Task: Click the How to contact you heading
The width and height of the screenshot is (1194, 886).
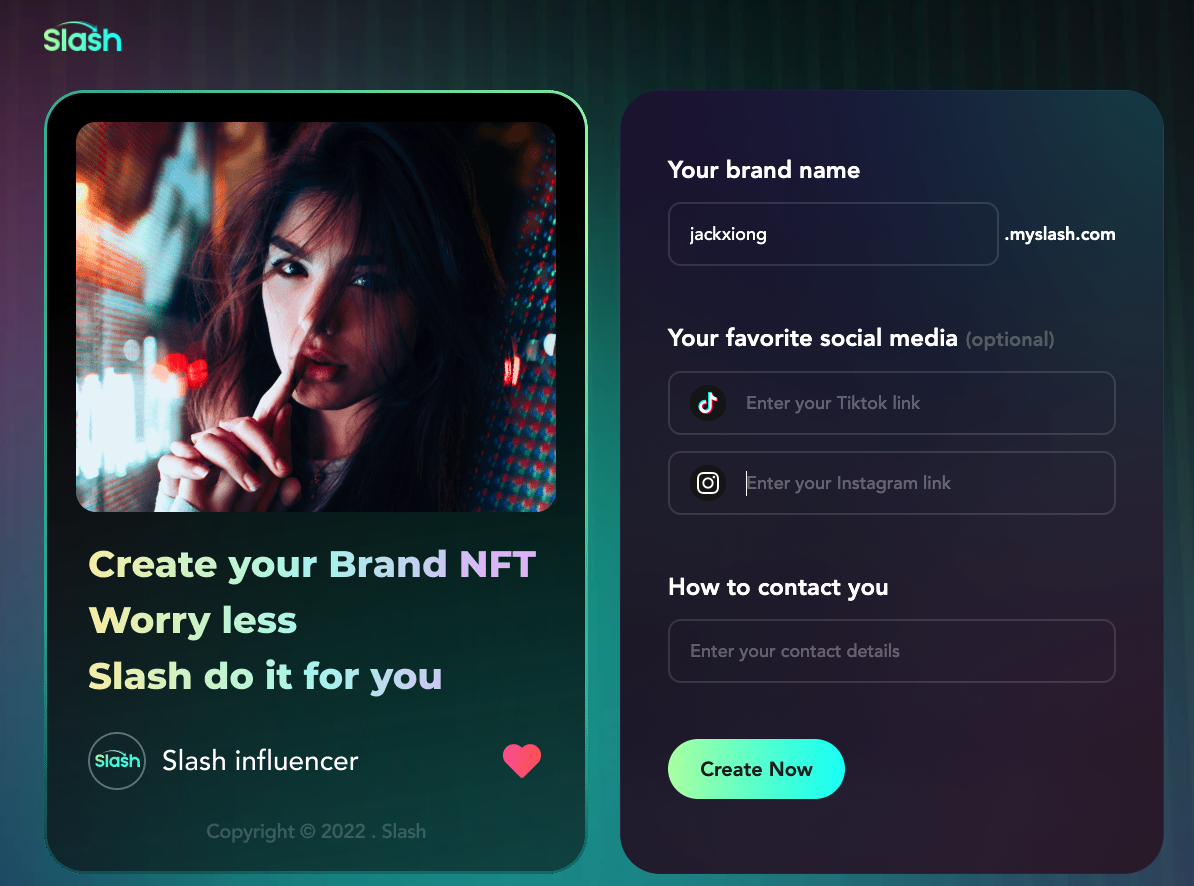Action: tap(778, 587)
